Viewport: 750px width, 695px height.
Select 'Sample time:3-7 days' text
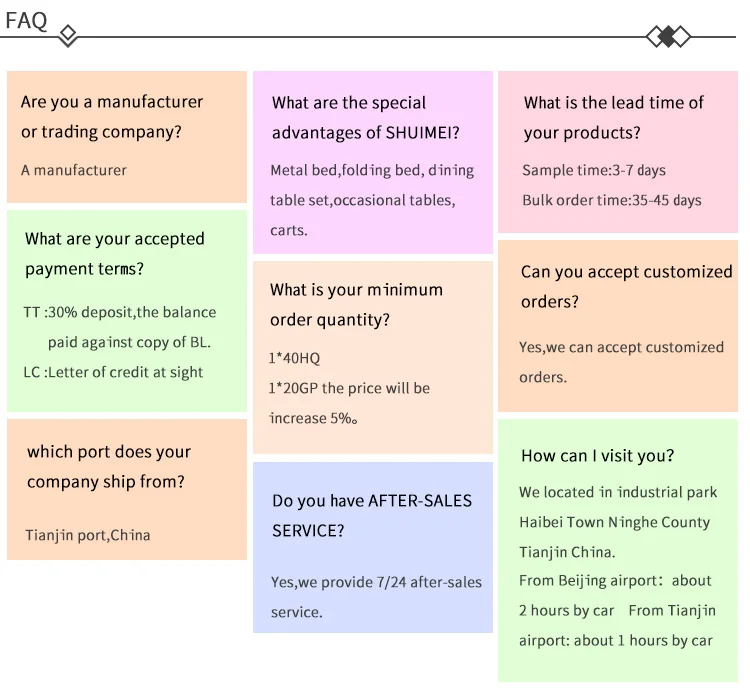[594, 170]
